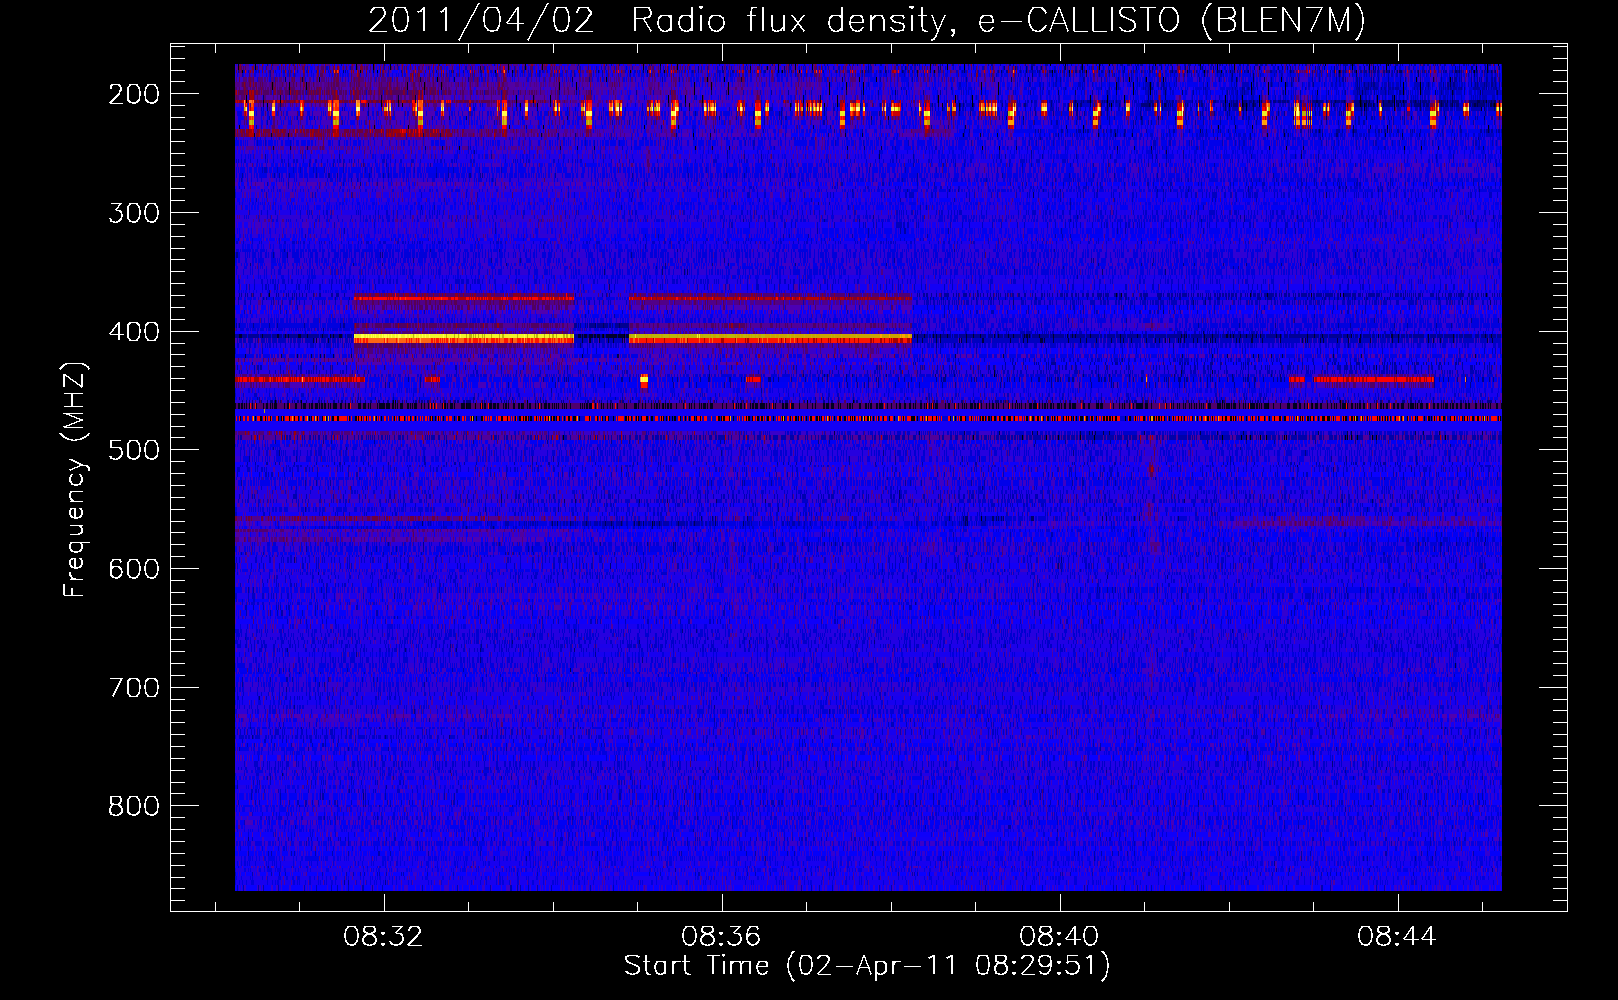Click the 200 frequency tick label
The image size is (1618, 1000).
(x=134, y=94)
